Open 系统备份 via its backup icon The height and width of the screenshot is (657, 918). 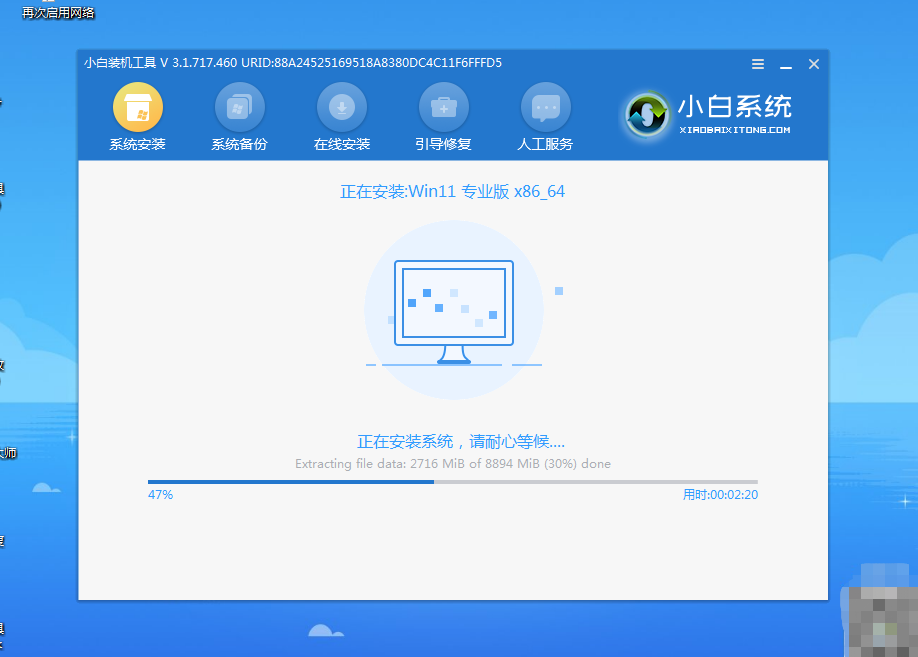point(239,107)
